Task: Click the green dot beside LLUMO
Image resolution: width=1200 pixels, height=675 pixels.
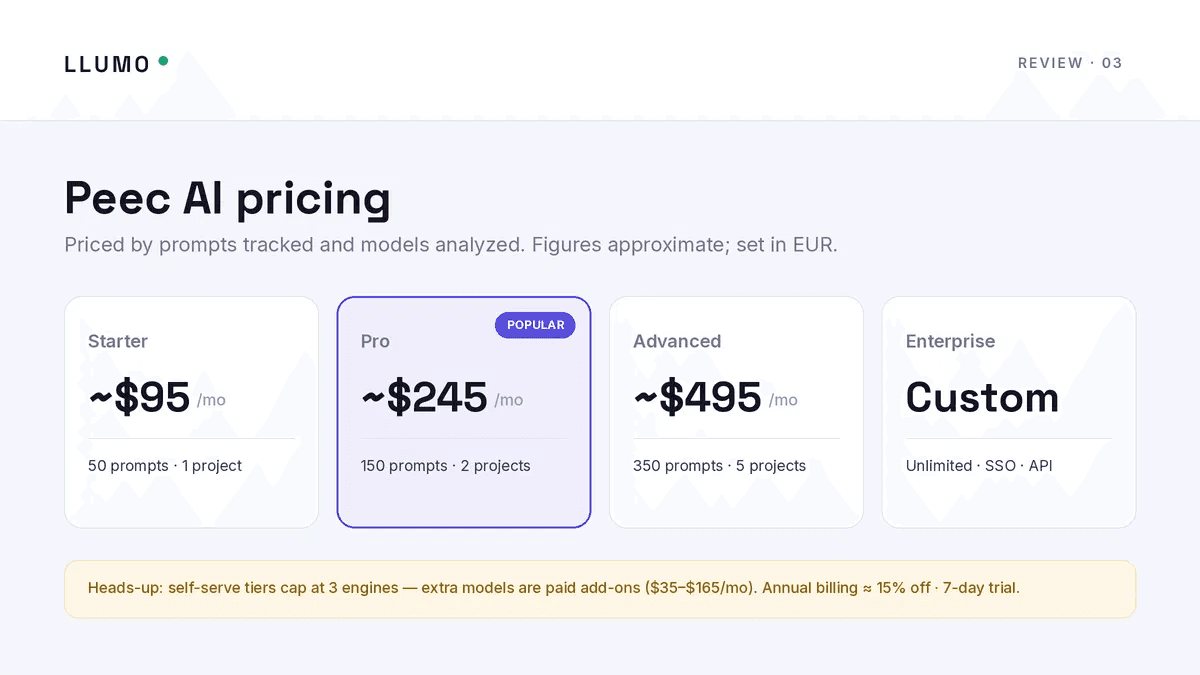Action: (163, 61)
